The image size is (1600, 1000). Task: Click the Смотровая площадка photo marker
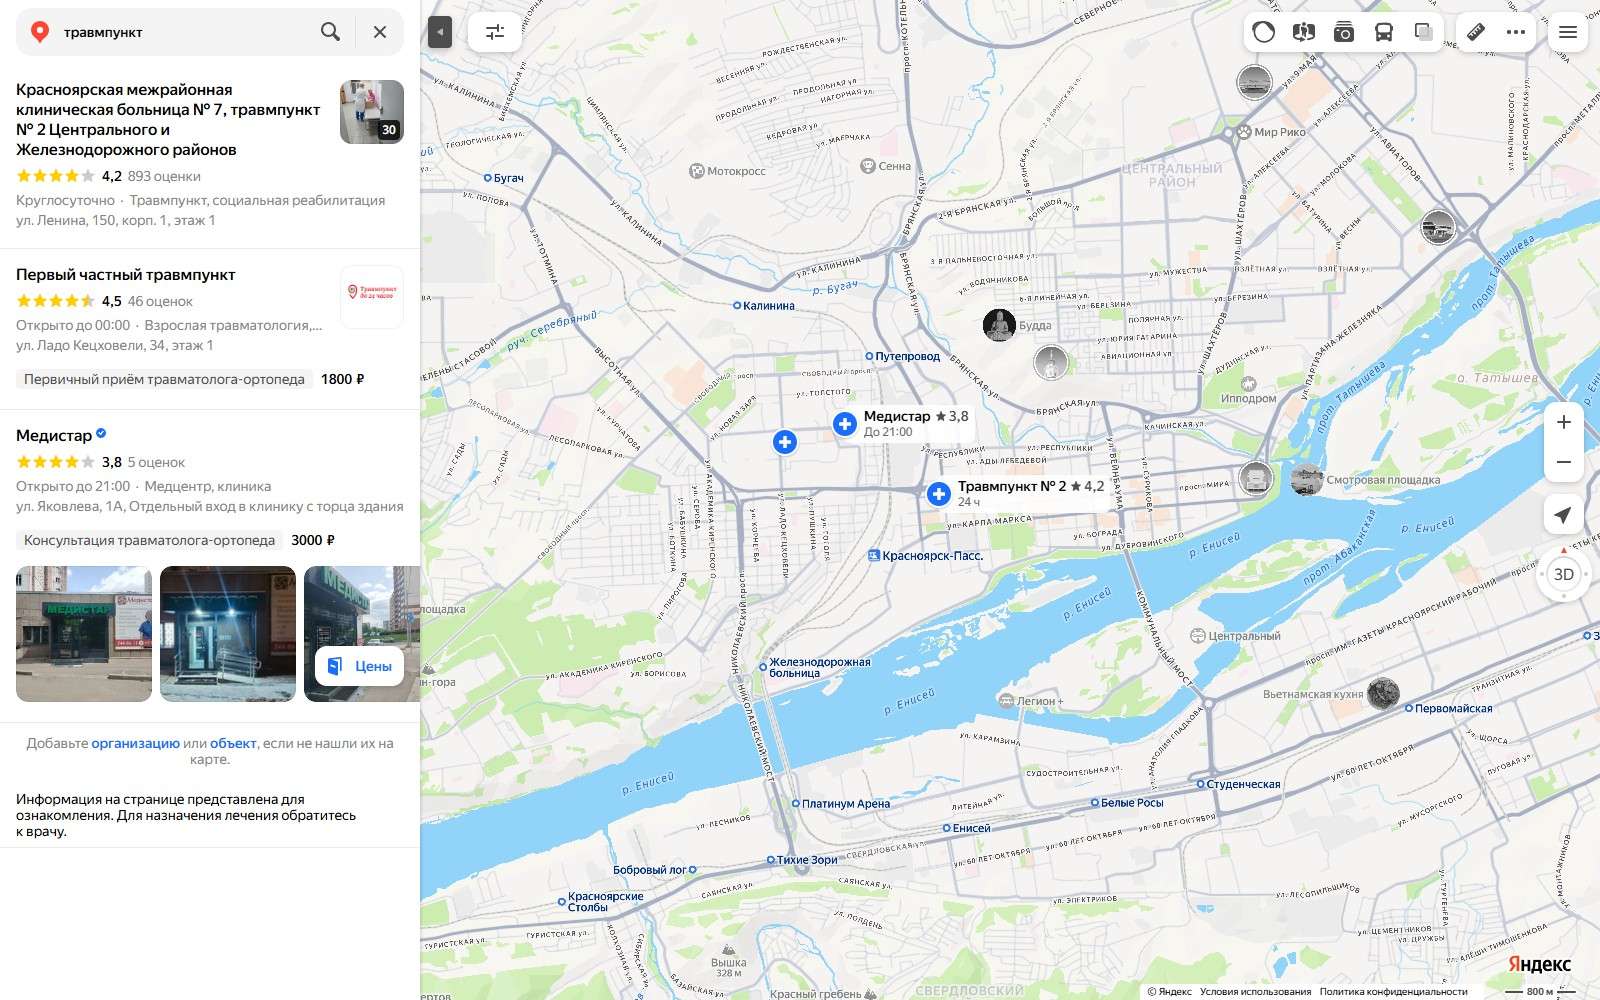(x=1306, y=480)
